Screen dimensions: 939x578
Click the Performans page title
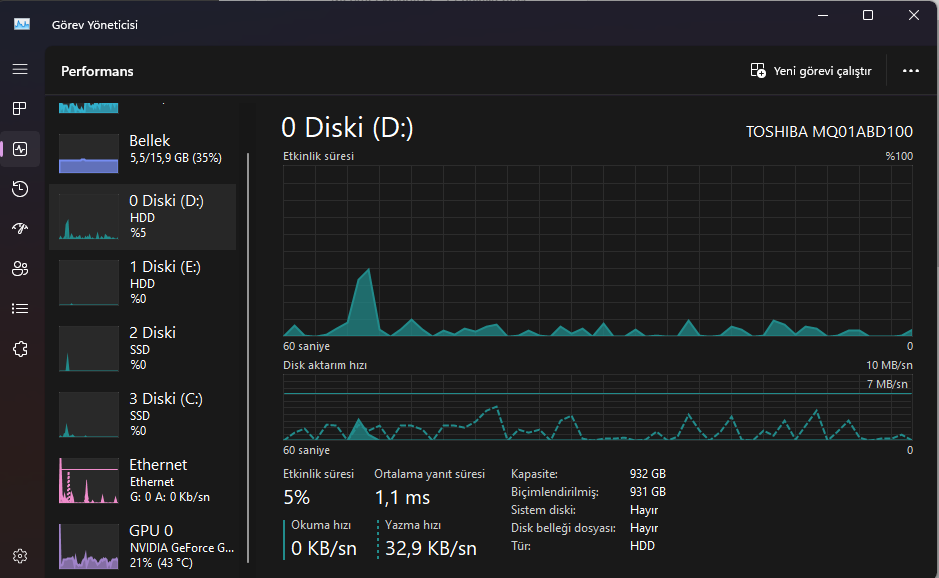(97, 71)
